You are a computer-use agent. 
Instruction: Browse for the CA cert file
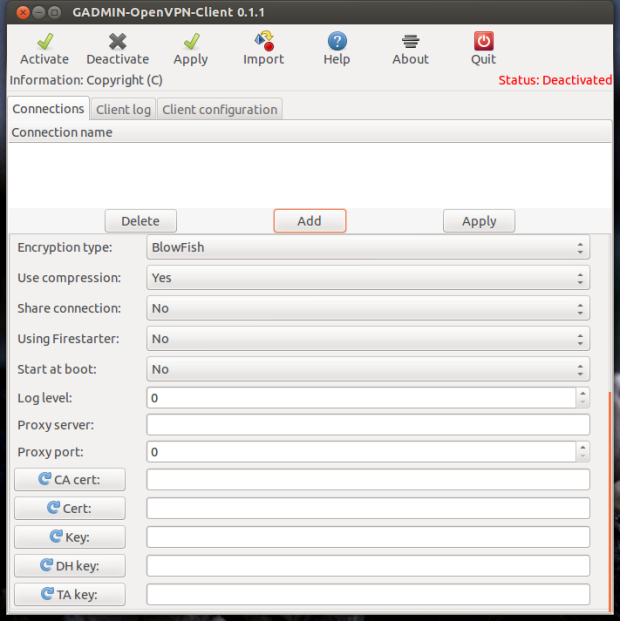[x=70, y=480]
